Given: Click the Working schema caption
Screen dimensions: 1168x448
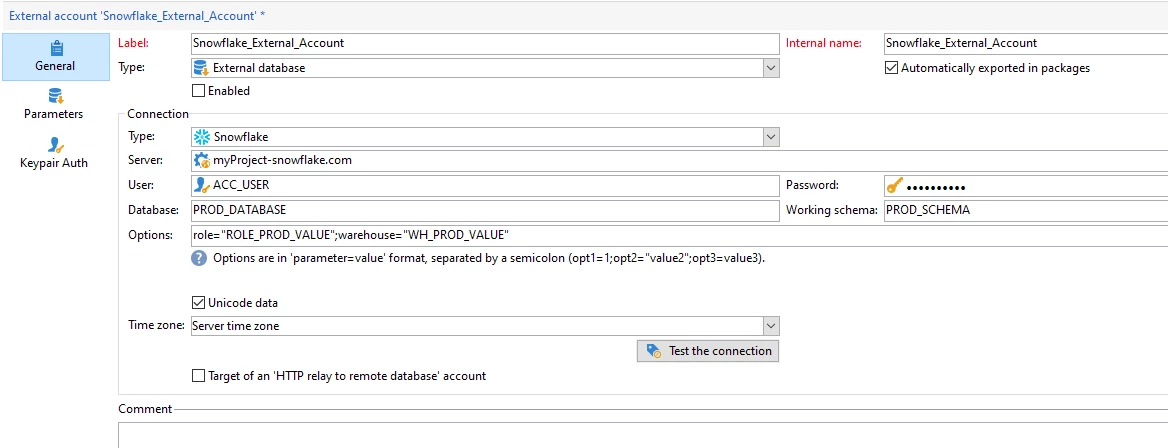Looking at the screenshot, I should (832, 210).
